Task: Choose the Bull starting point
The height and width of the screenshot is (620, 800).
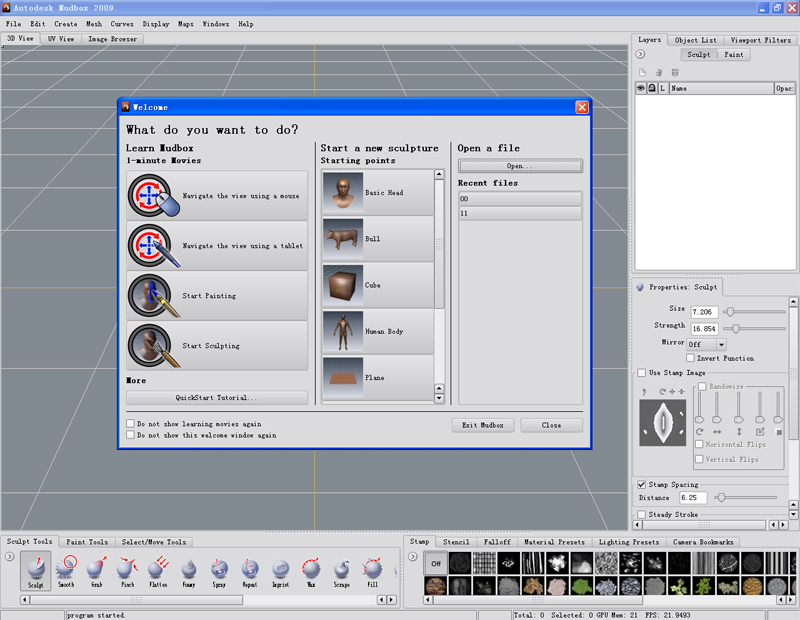Action: (x=378, y=239)
